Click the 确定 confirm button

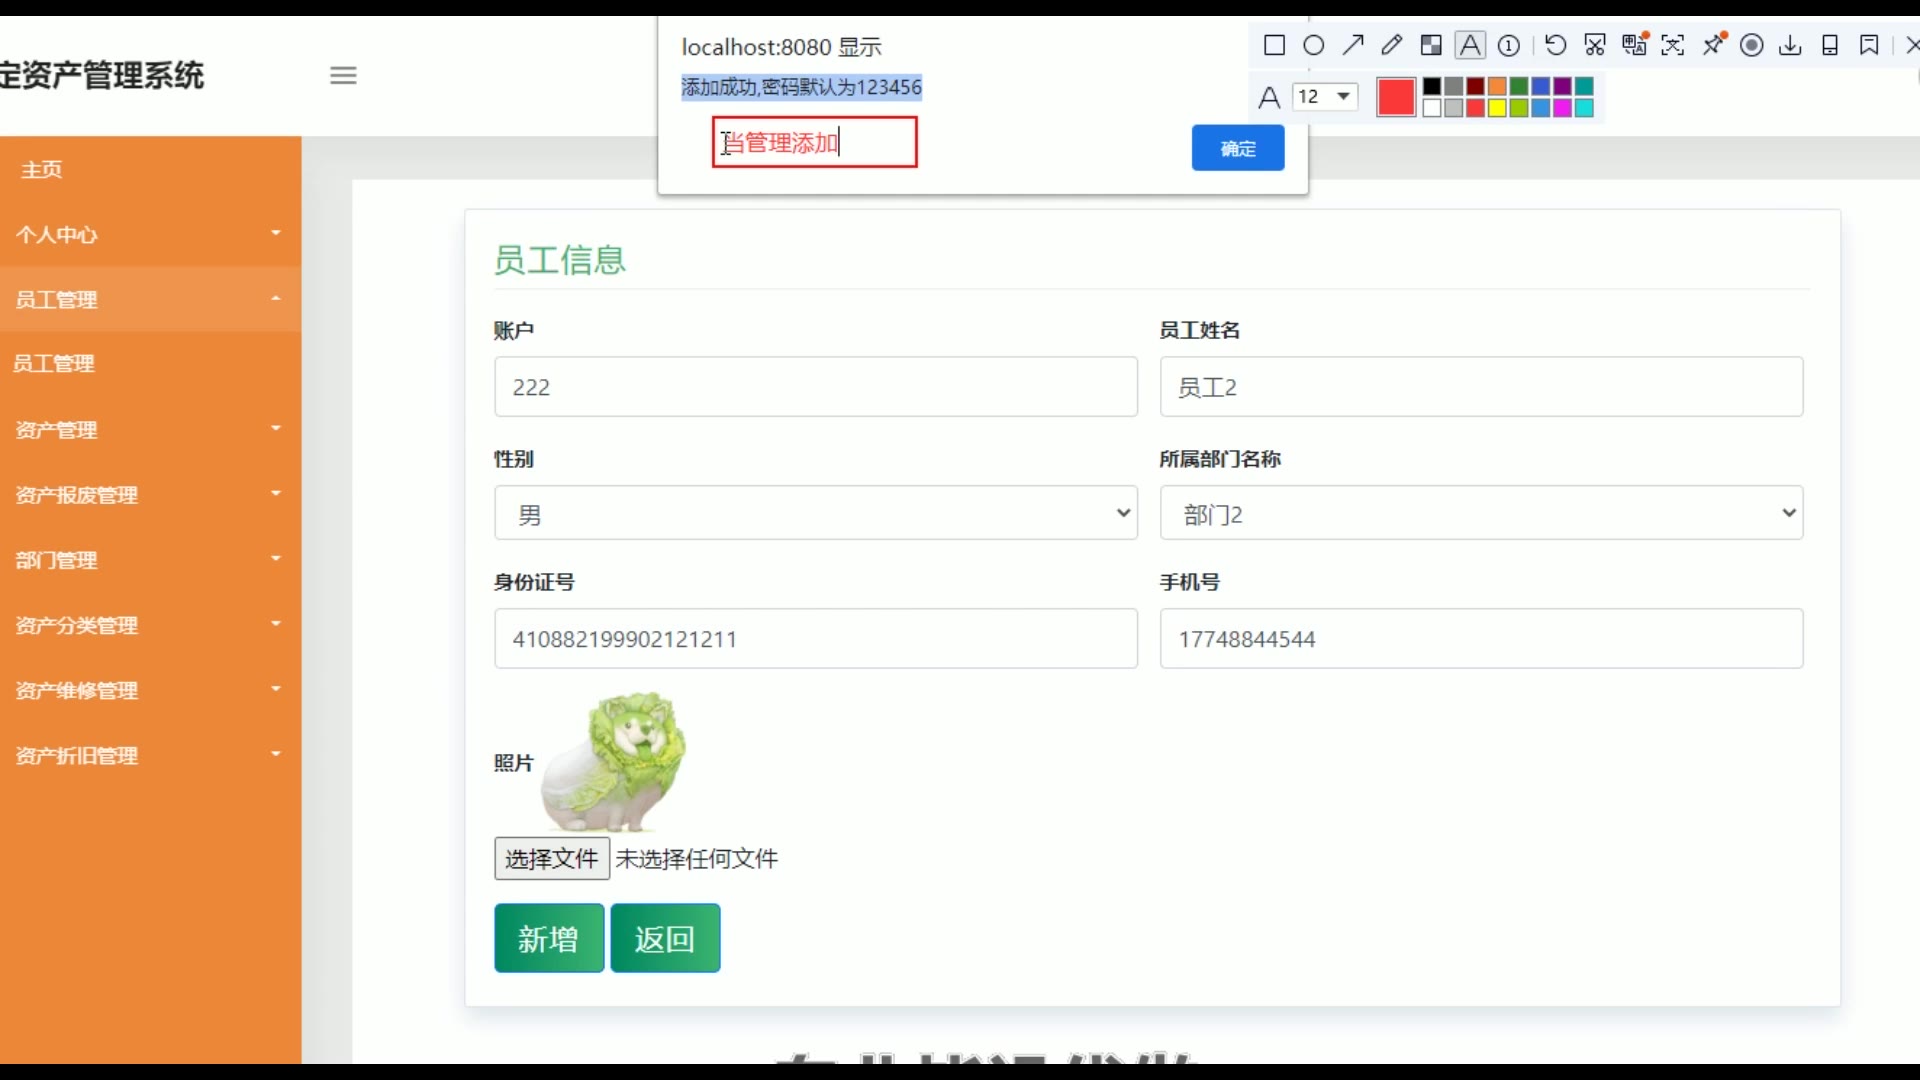click(x=1238, y=148)
